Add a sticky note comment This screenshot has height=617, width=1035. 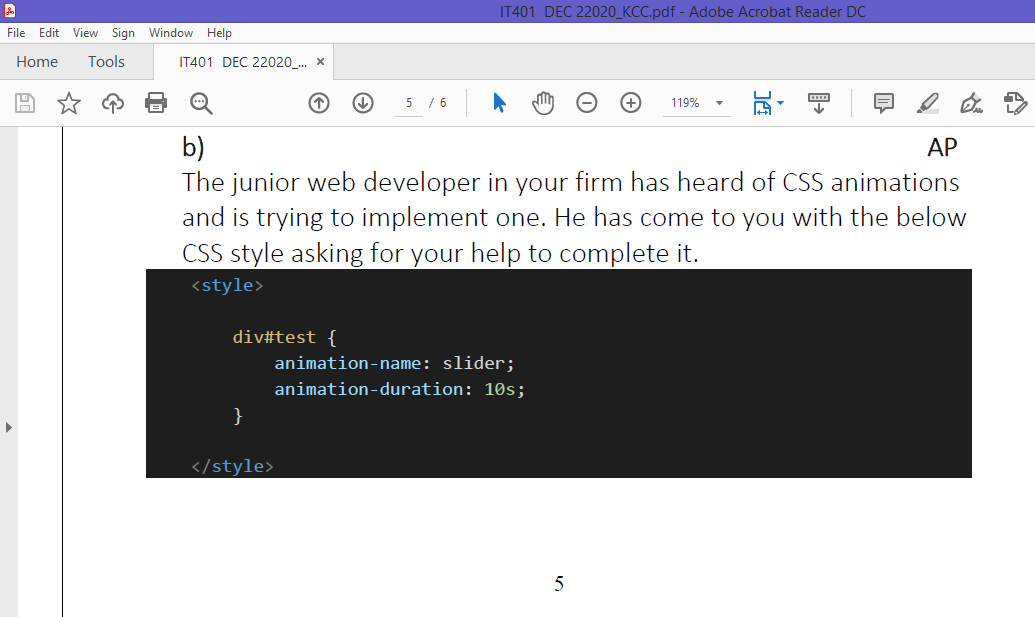point(884,102)
